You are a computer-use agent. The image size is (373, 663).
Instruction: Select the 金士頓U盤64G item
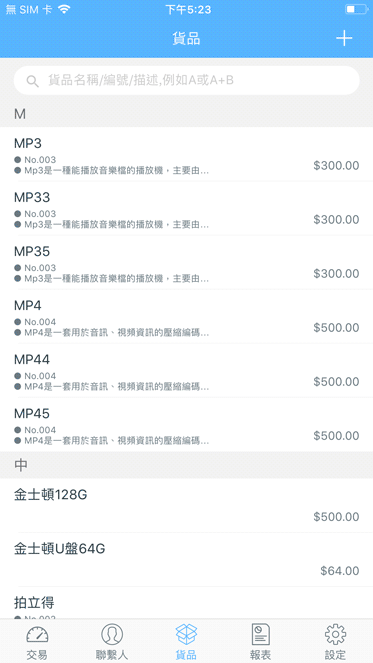point(186,560)
